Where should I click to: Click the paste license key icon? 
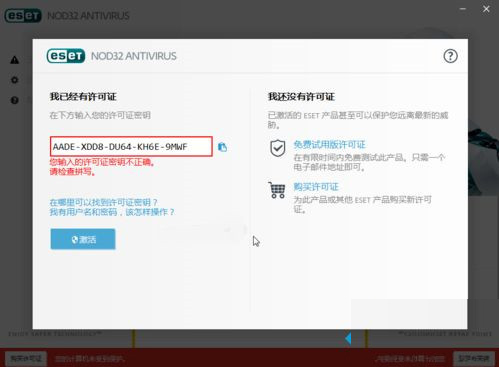click(222, 147)
